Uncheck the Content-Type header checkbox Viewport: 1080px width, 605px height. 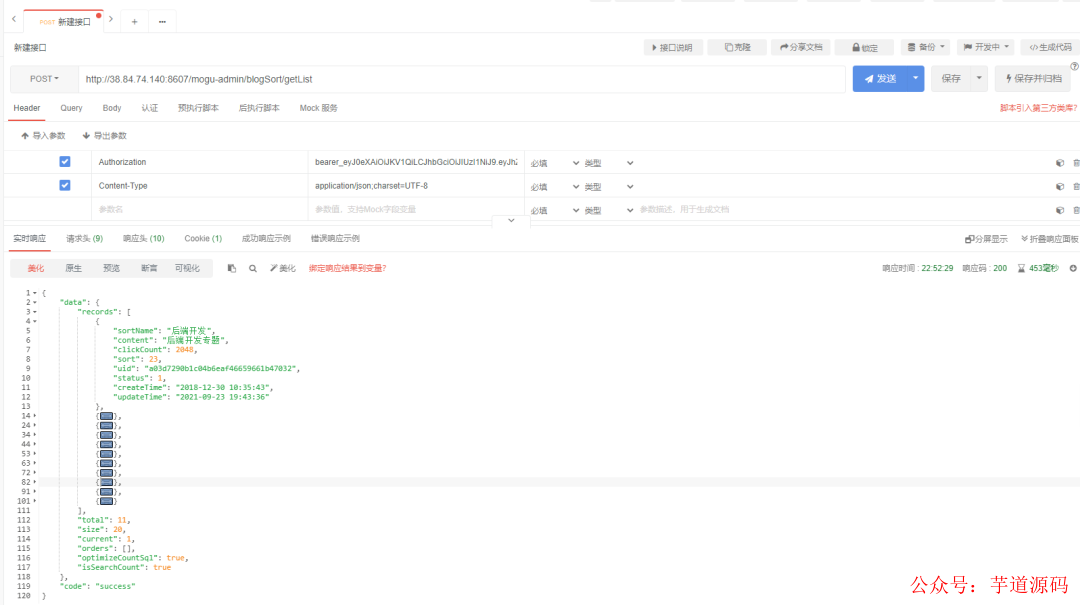(65, 185)
